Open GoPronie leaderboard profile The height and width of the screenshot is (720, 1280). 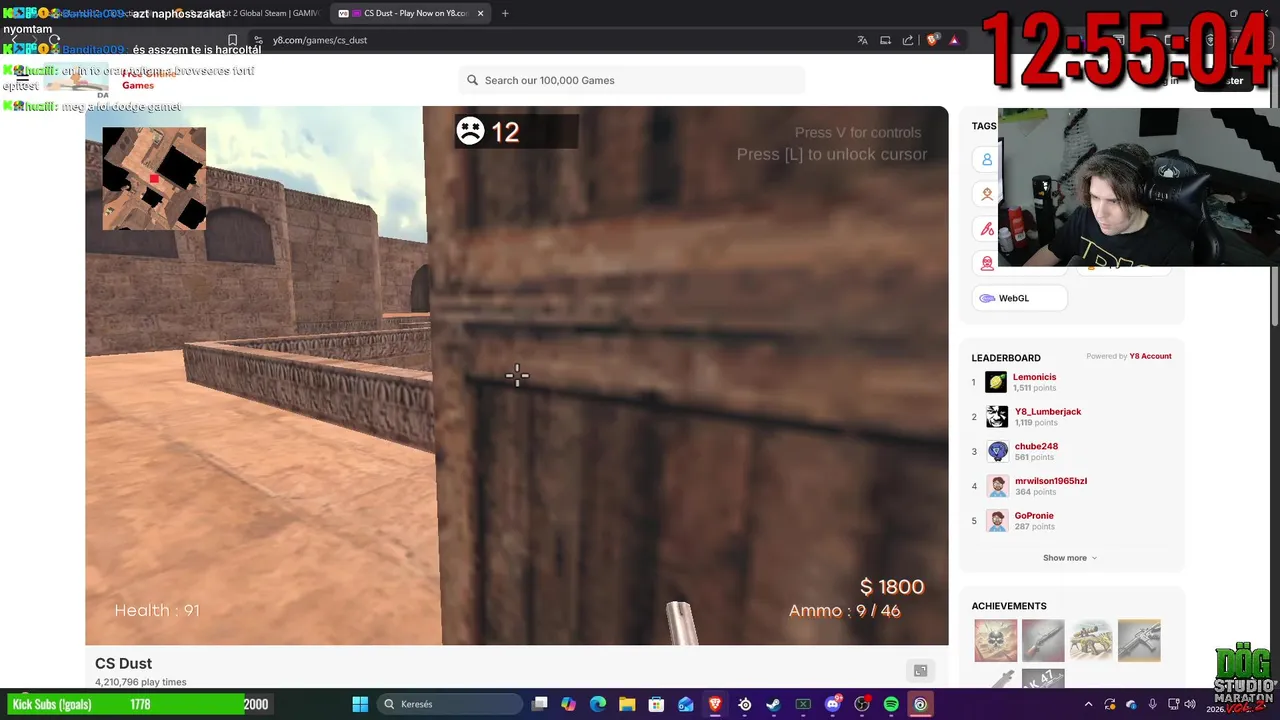(1034, 516)
